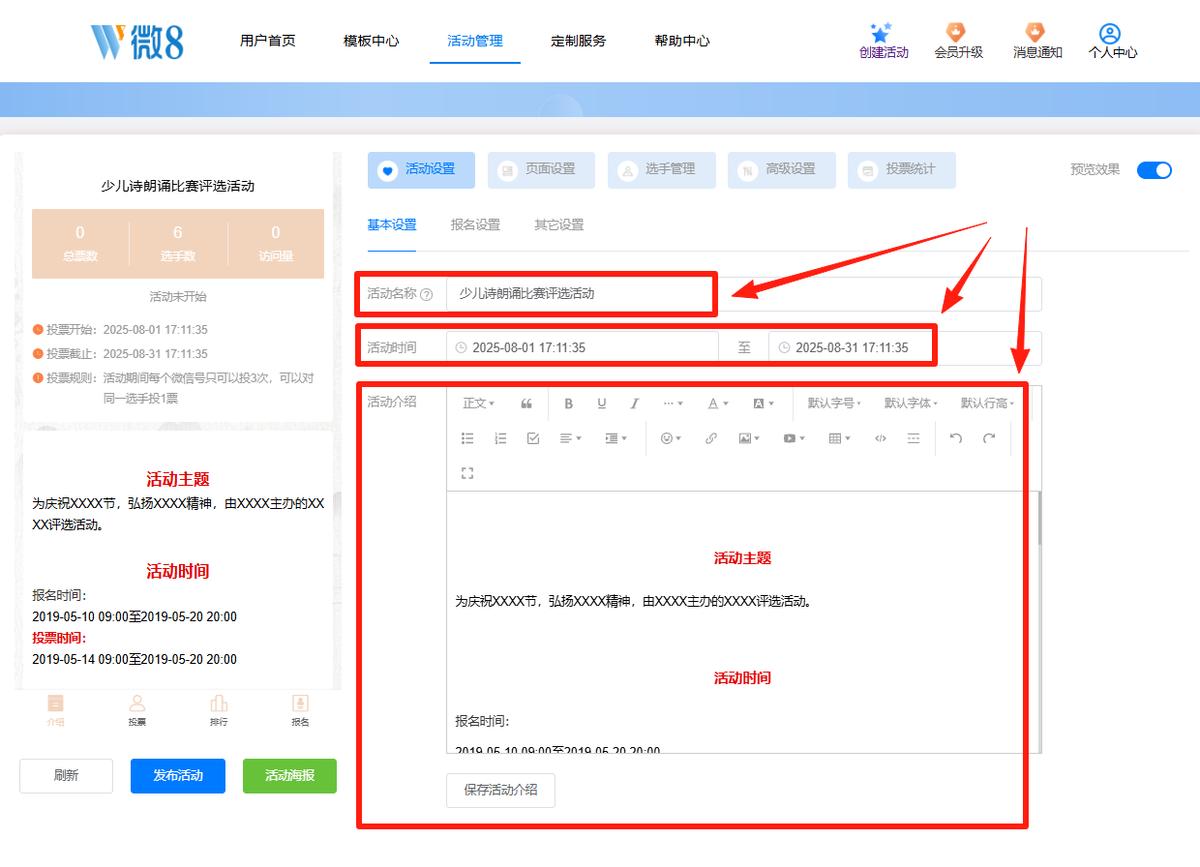Apply underline formatting in the editor
This screenshot has height=867, width=1200.
(x=602, y=403)
